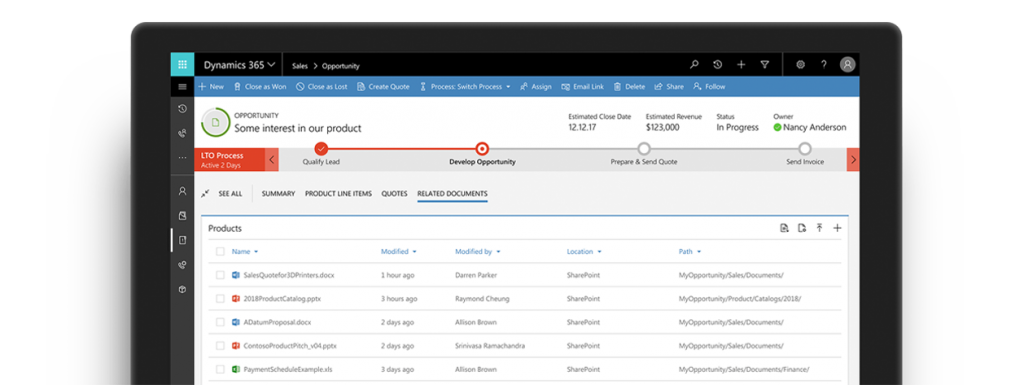This screenshot has width=1024, height=385.
Task: Click the help question mark icon
Action: 824,65
